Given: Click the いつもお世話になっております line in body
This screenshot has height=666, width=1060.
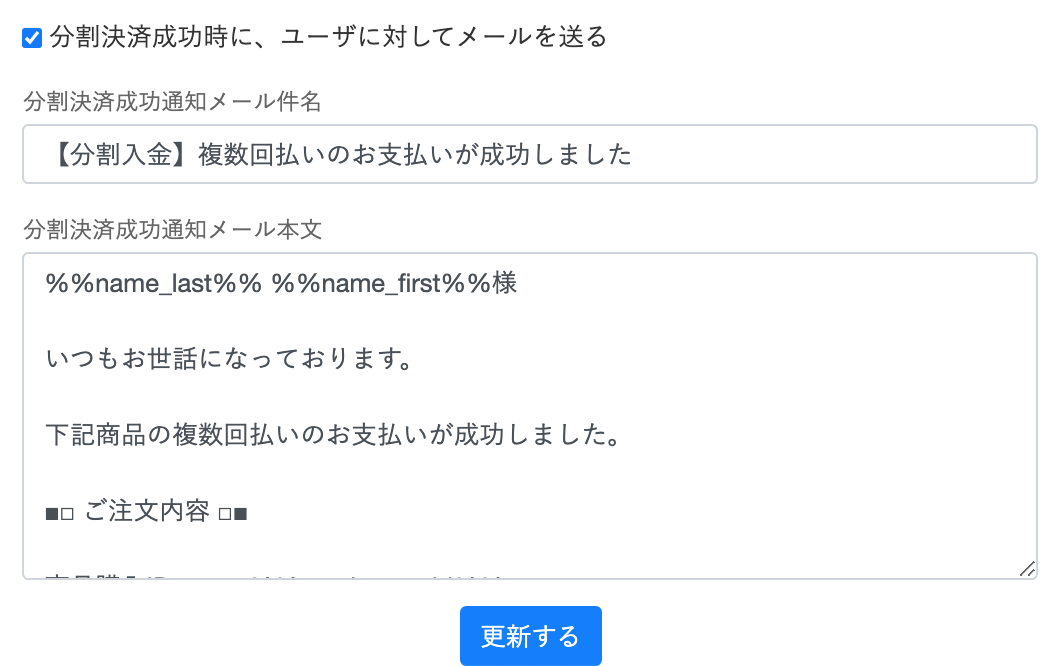Looking at the screenshot, I should pyautogui.click(x=229, y=360).
